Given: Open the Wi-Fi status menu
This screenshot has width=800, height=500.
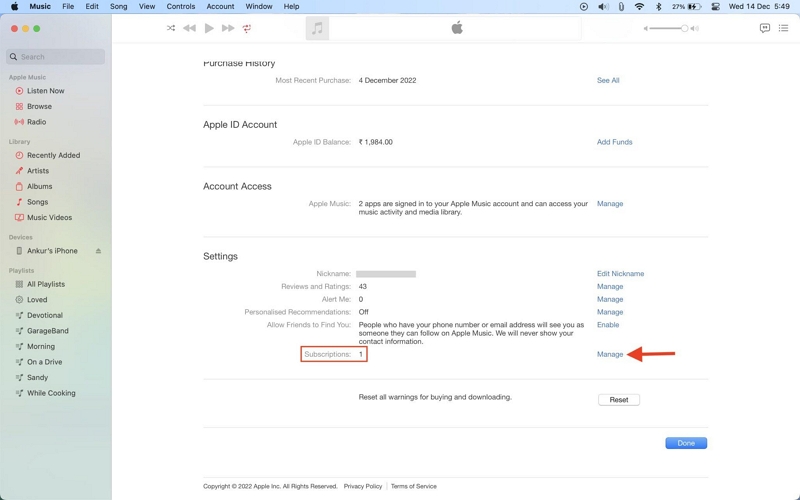Looking at the screenshot, I should (x=639, y=7).
